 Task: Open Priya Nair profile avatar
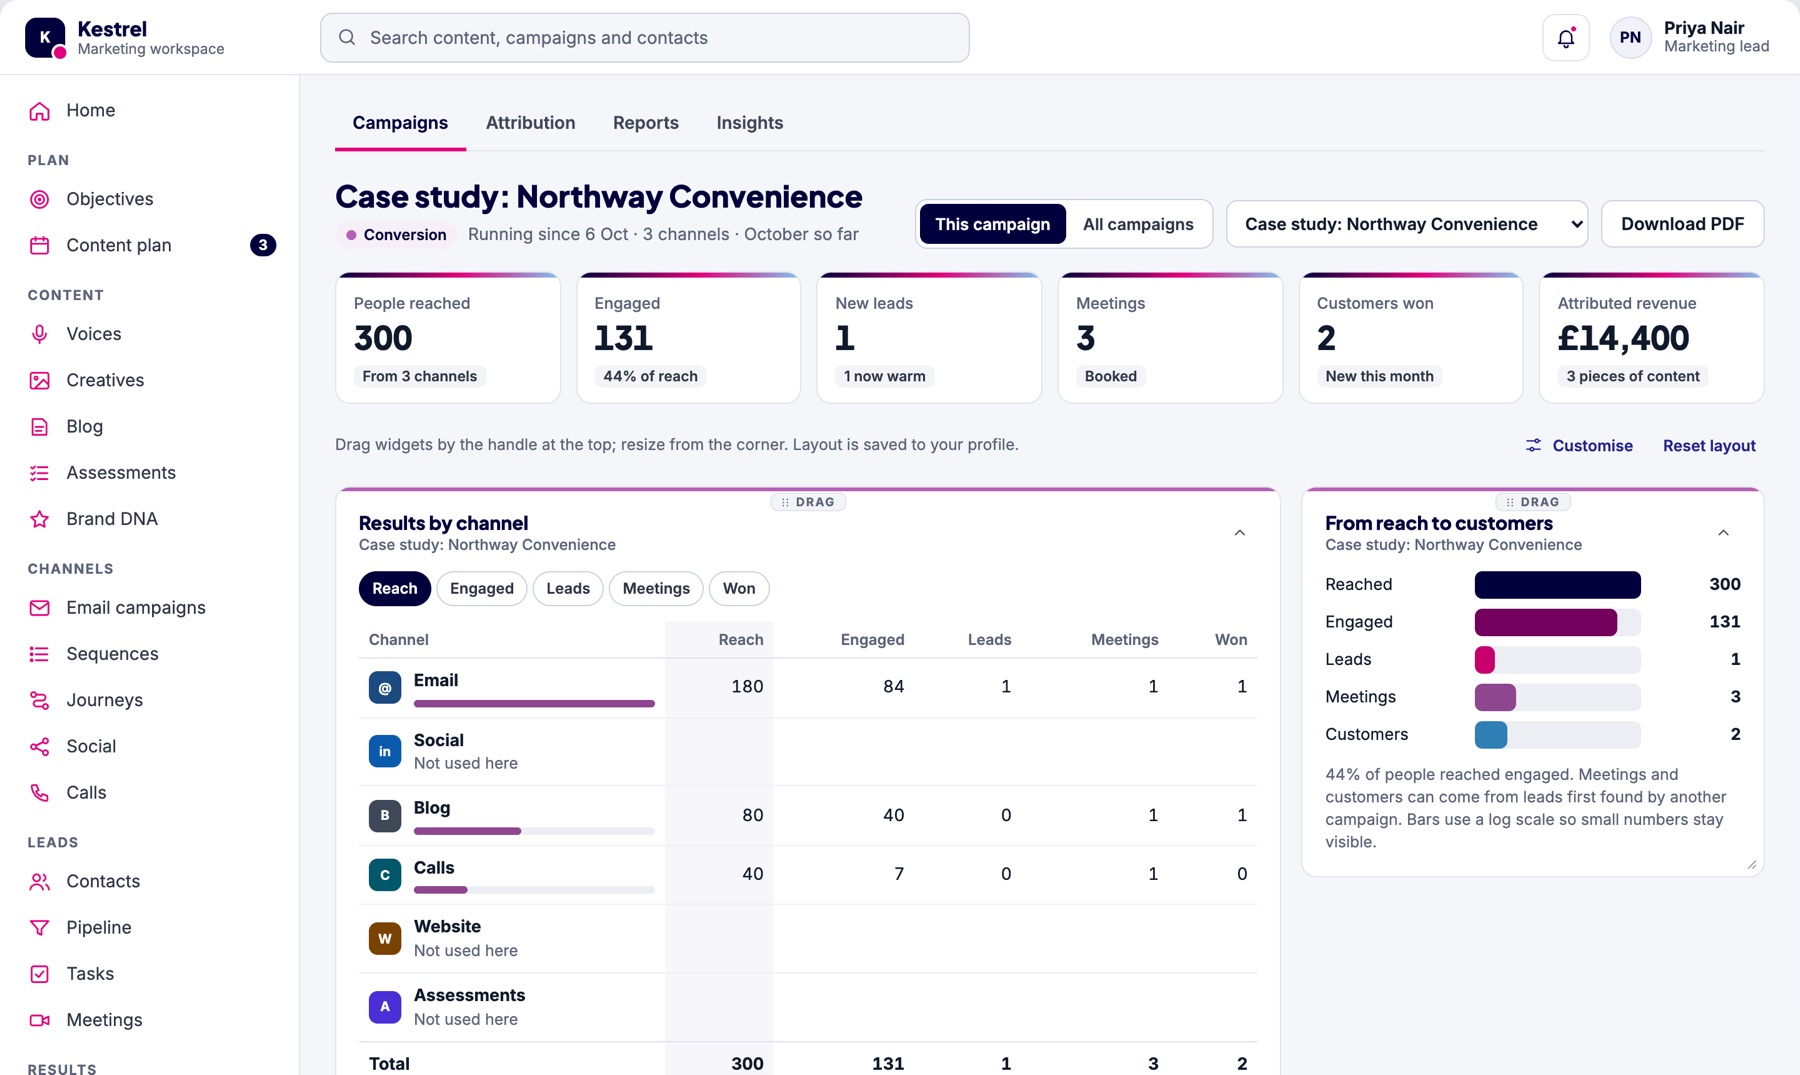point(1630,38)
